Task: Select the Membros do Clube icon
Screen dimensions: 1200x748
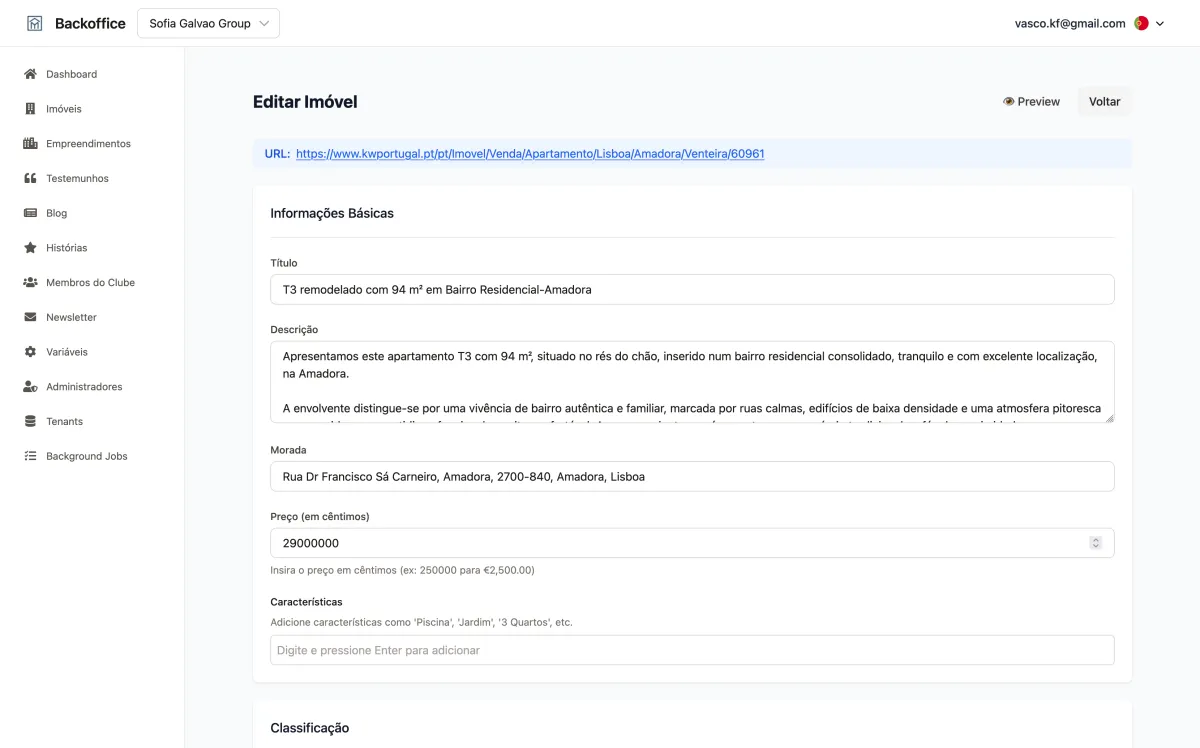Action: tap(31, 282)
